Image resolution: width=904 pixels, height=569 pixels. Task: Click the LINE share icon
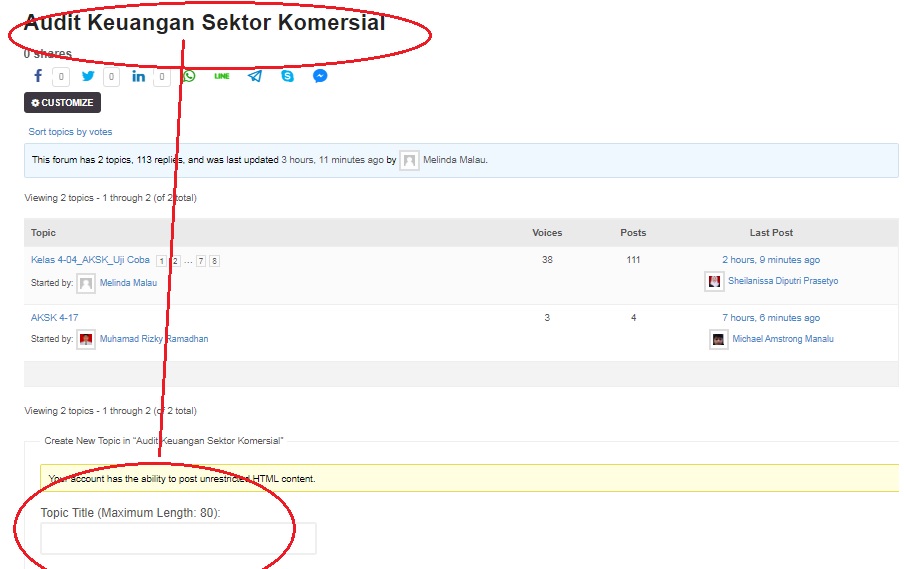(x=221, y=76)
